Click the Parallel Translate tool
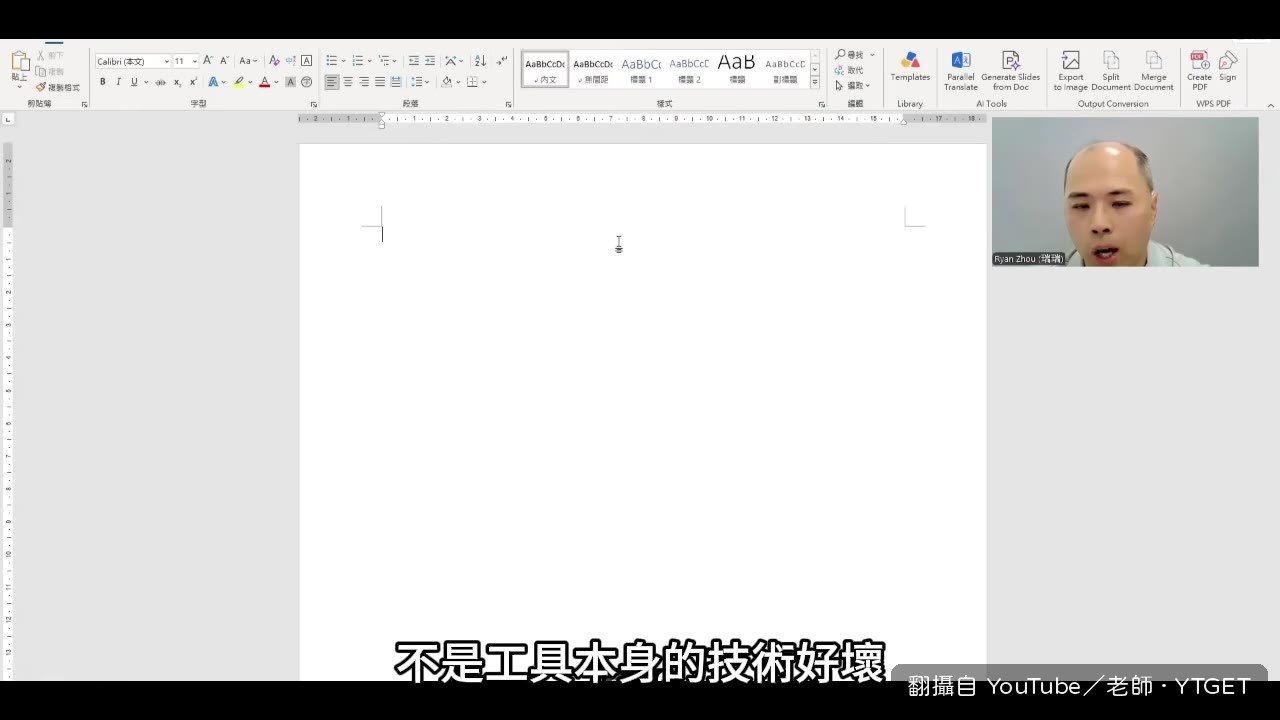This screenshot has height=720, width=1280. pos(961,71)
